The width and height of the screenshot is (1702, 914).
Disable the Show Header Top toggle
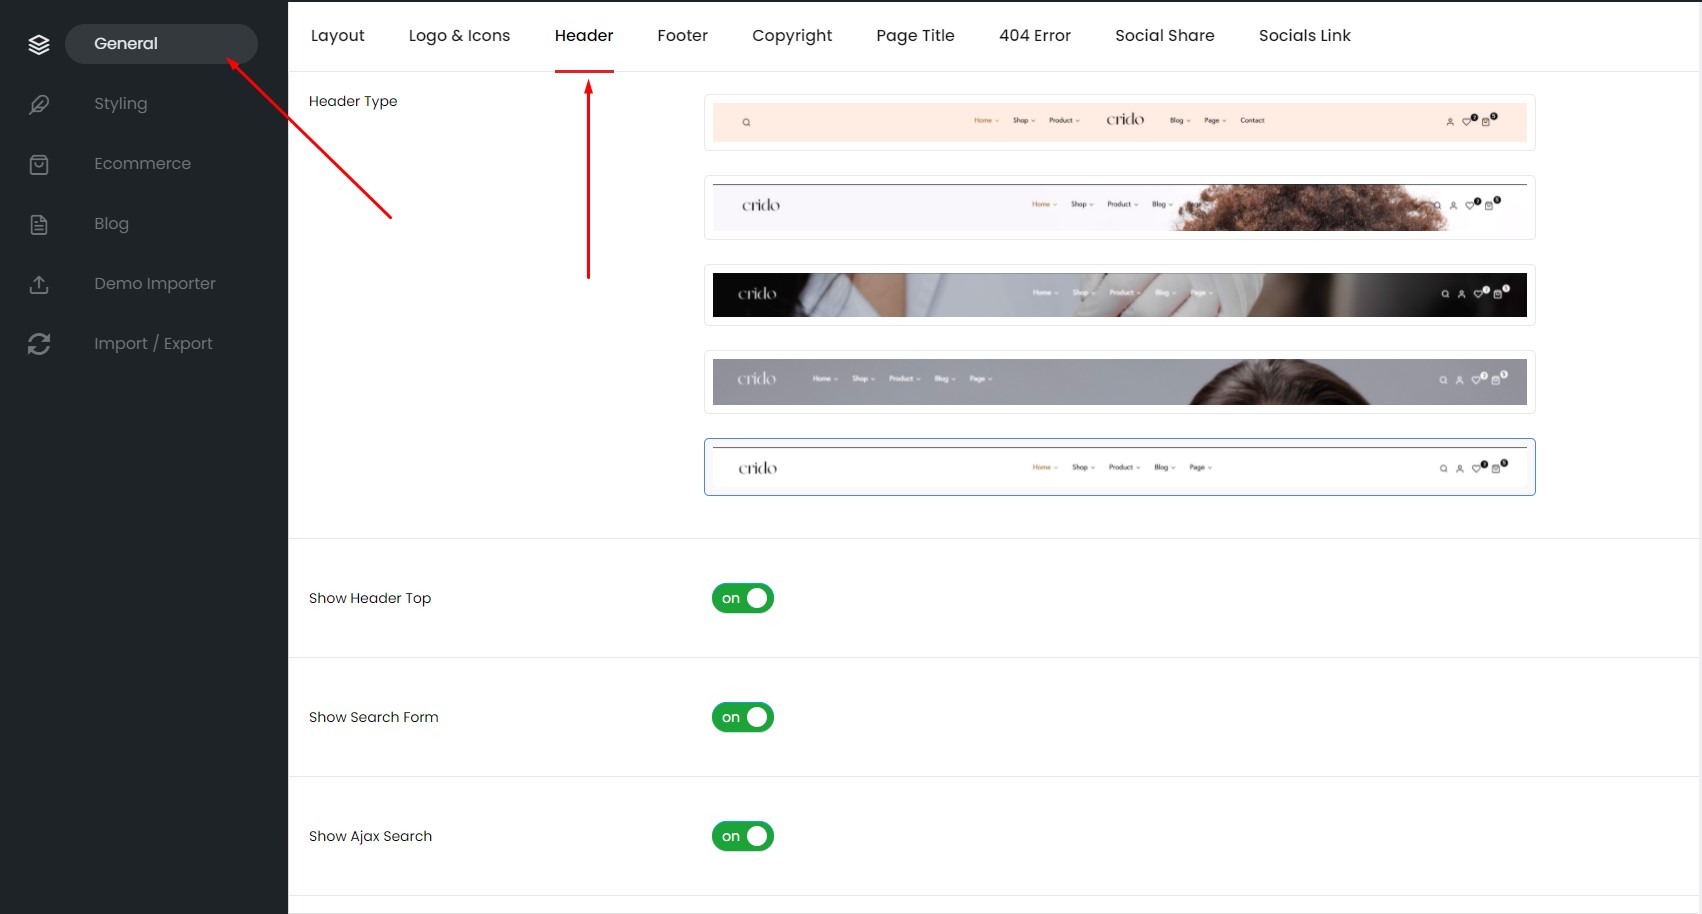(743, 598)
